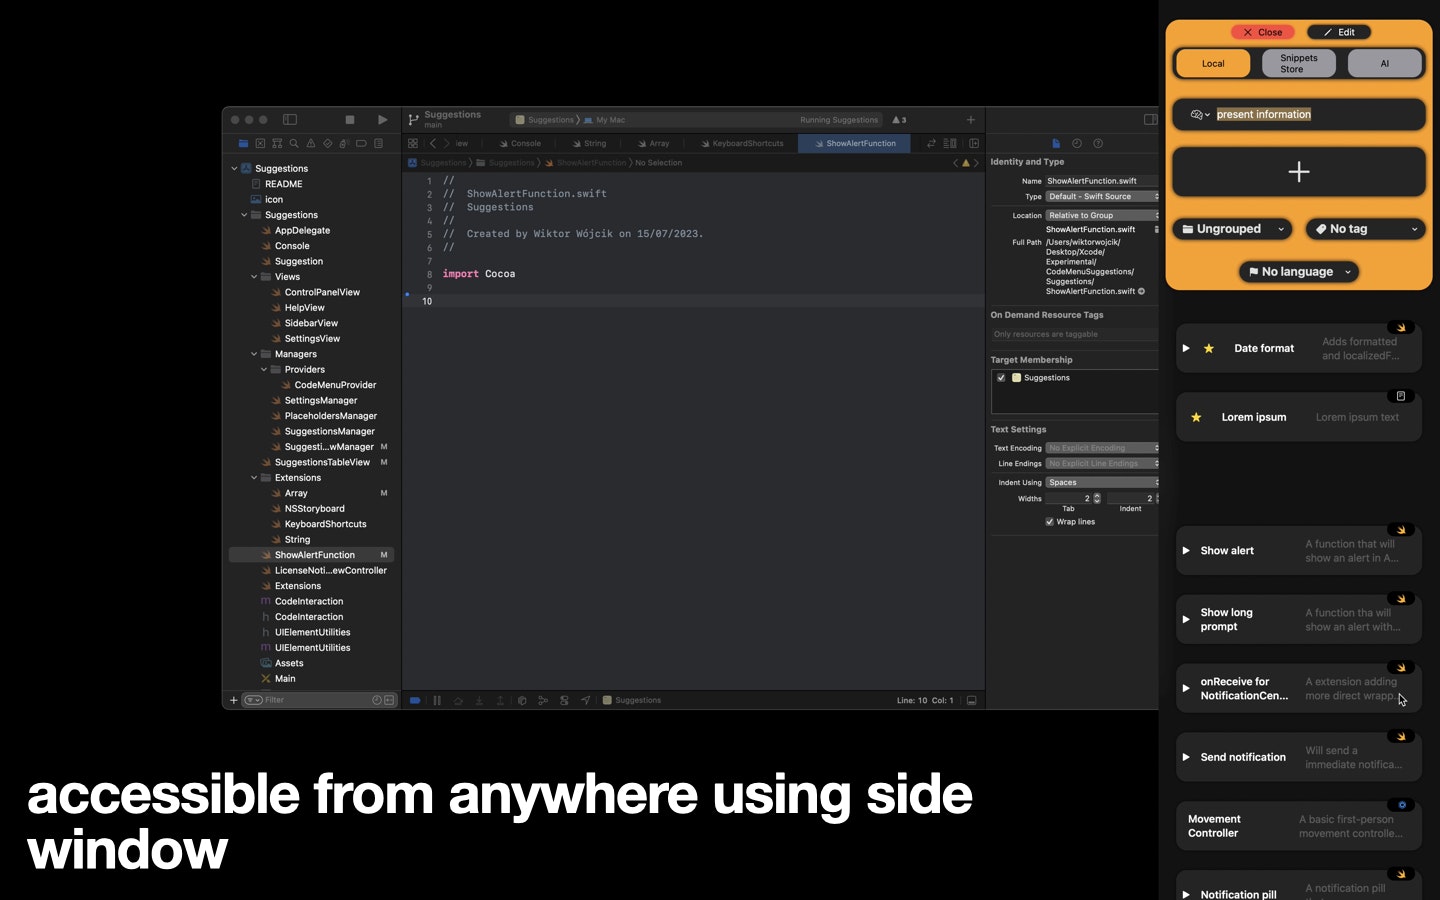Toggle star favorite on Lorem ipsum snippet

1196,417
